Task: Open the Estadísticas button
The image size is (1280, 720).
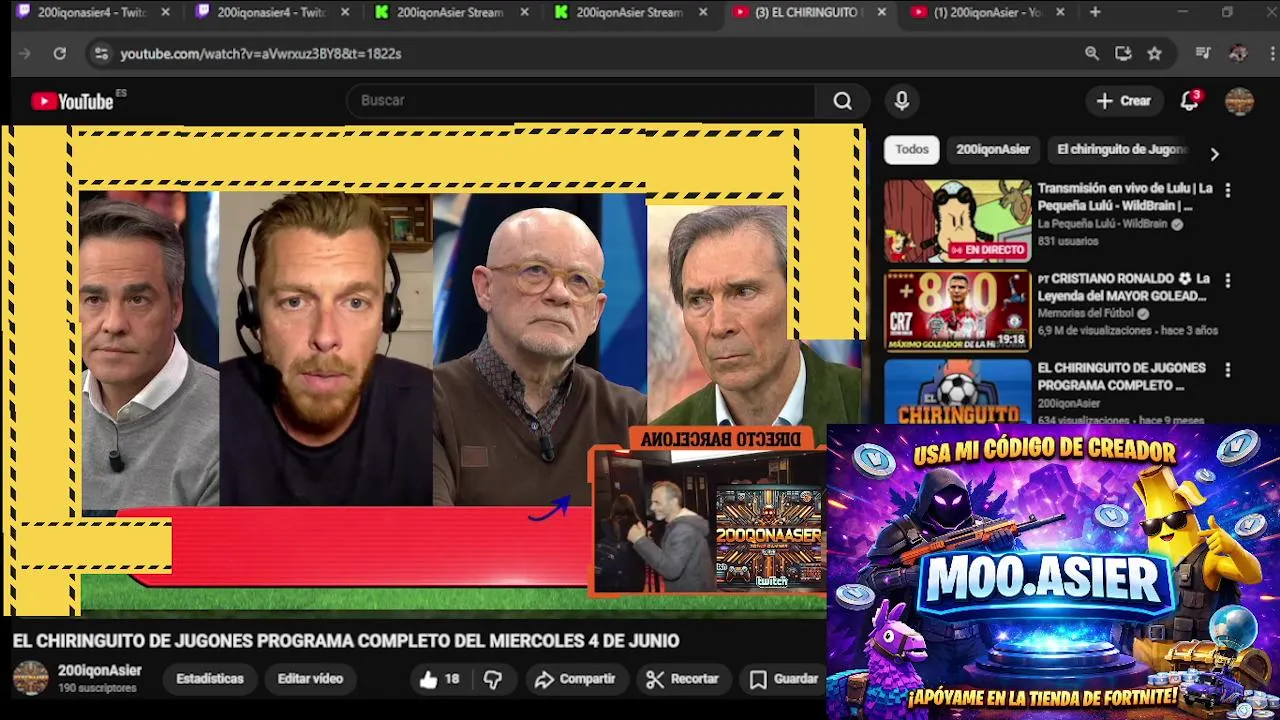Action: click(x=210, y=678)
